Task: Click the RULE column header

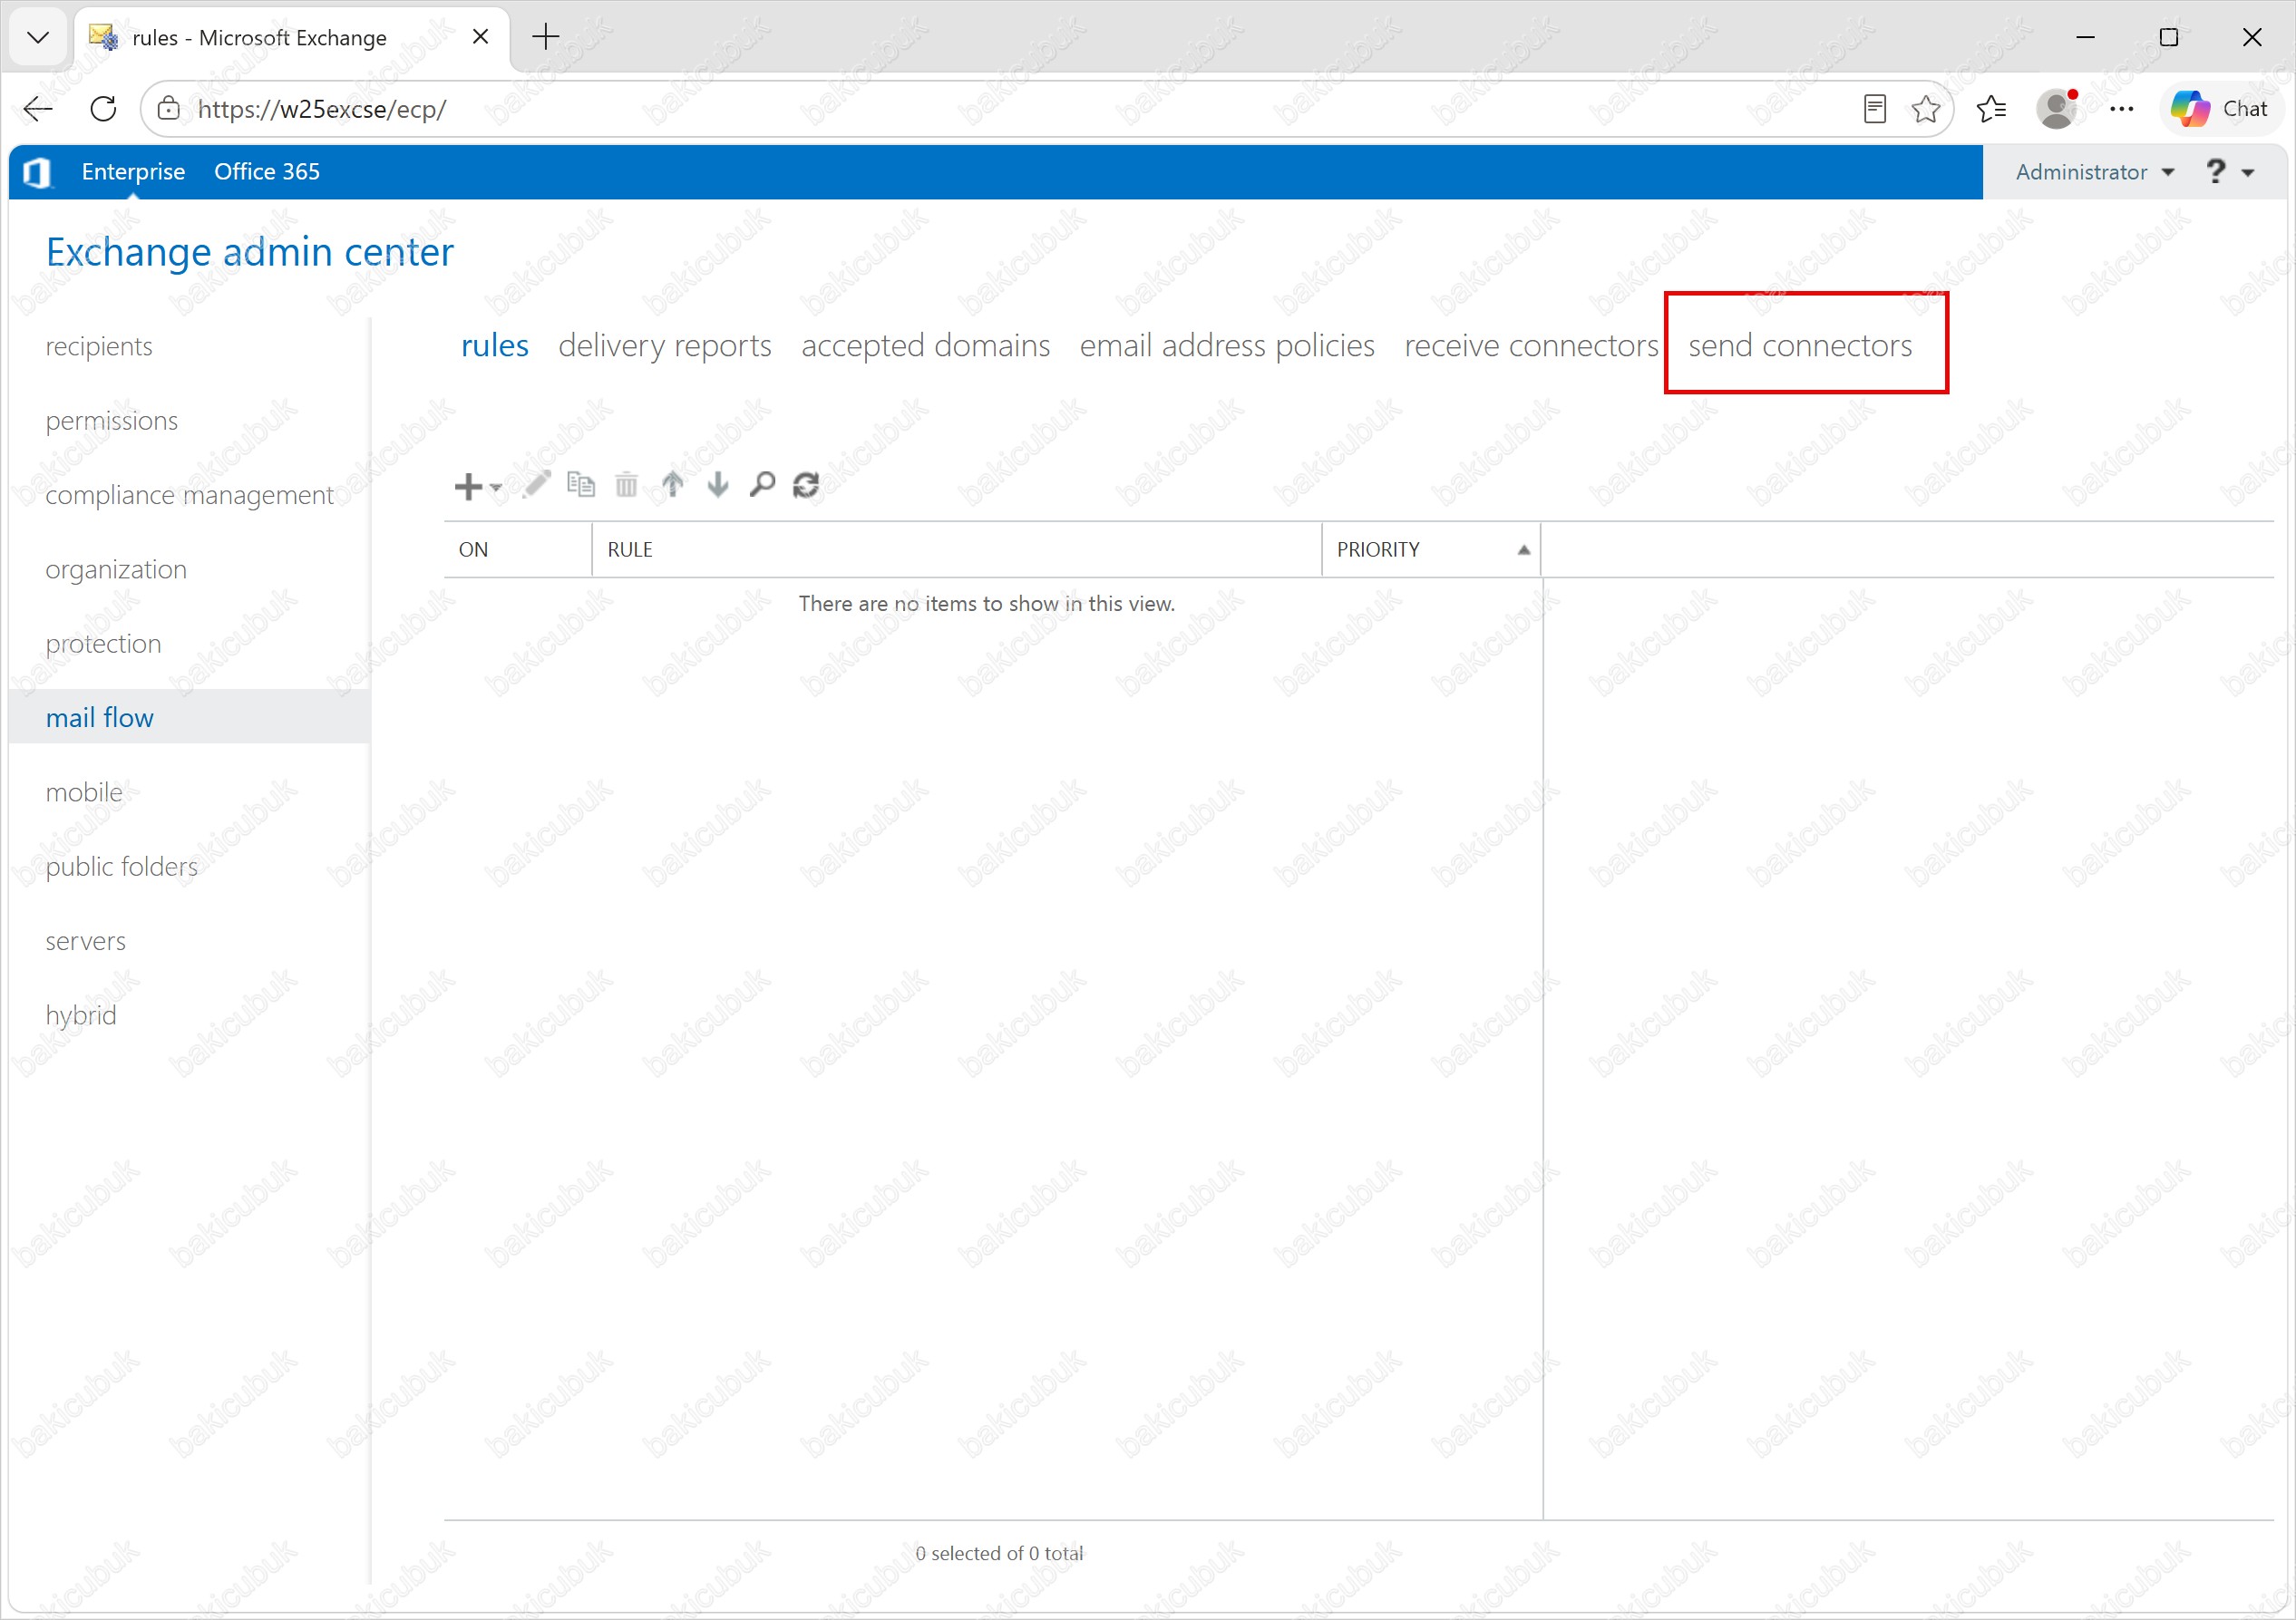Action: point(957,550)
